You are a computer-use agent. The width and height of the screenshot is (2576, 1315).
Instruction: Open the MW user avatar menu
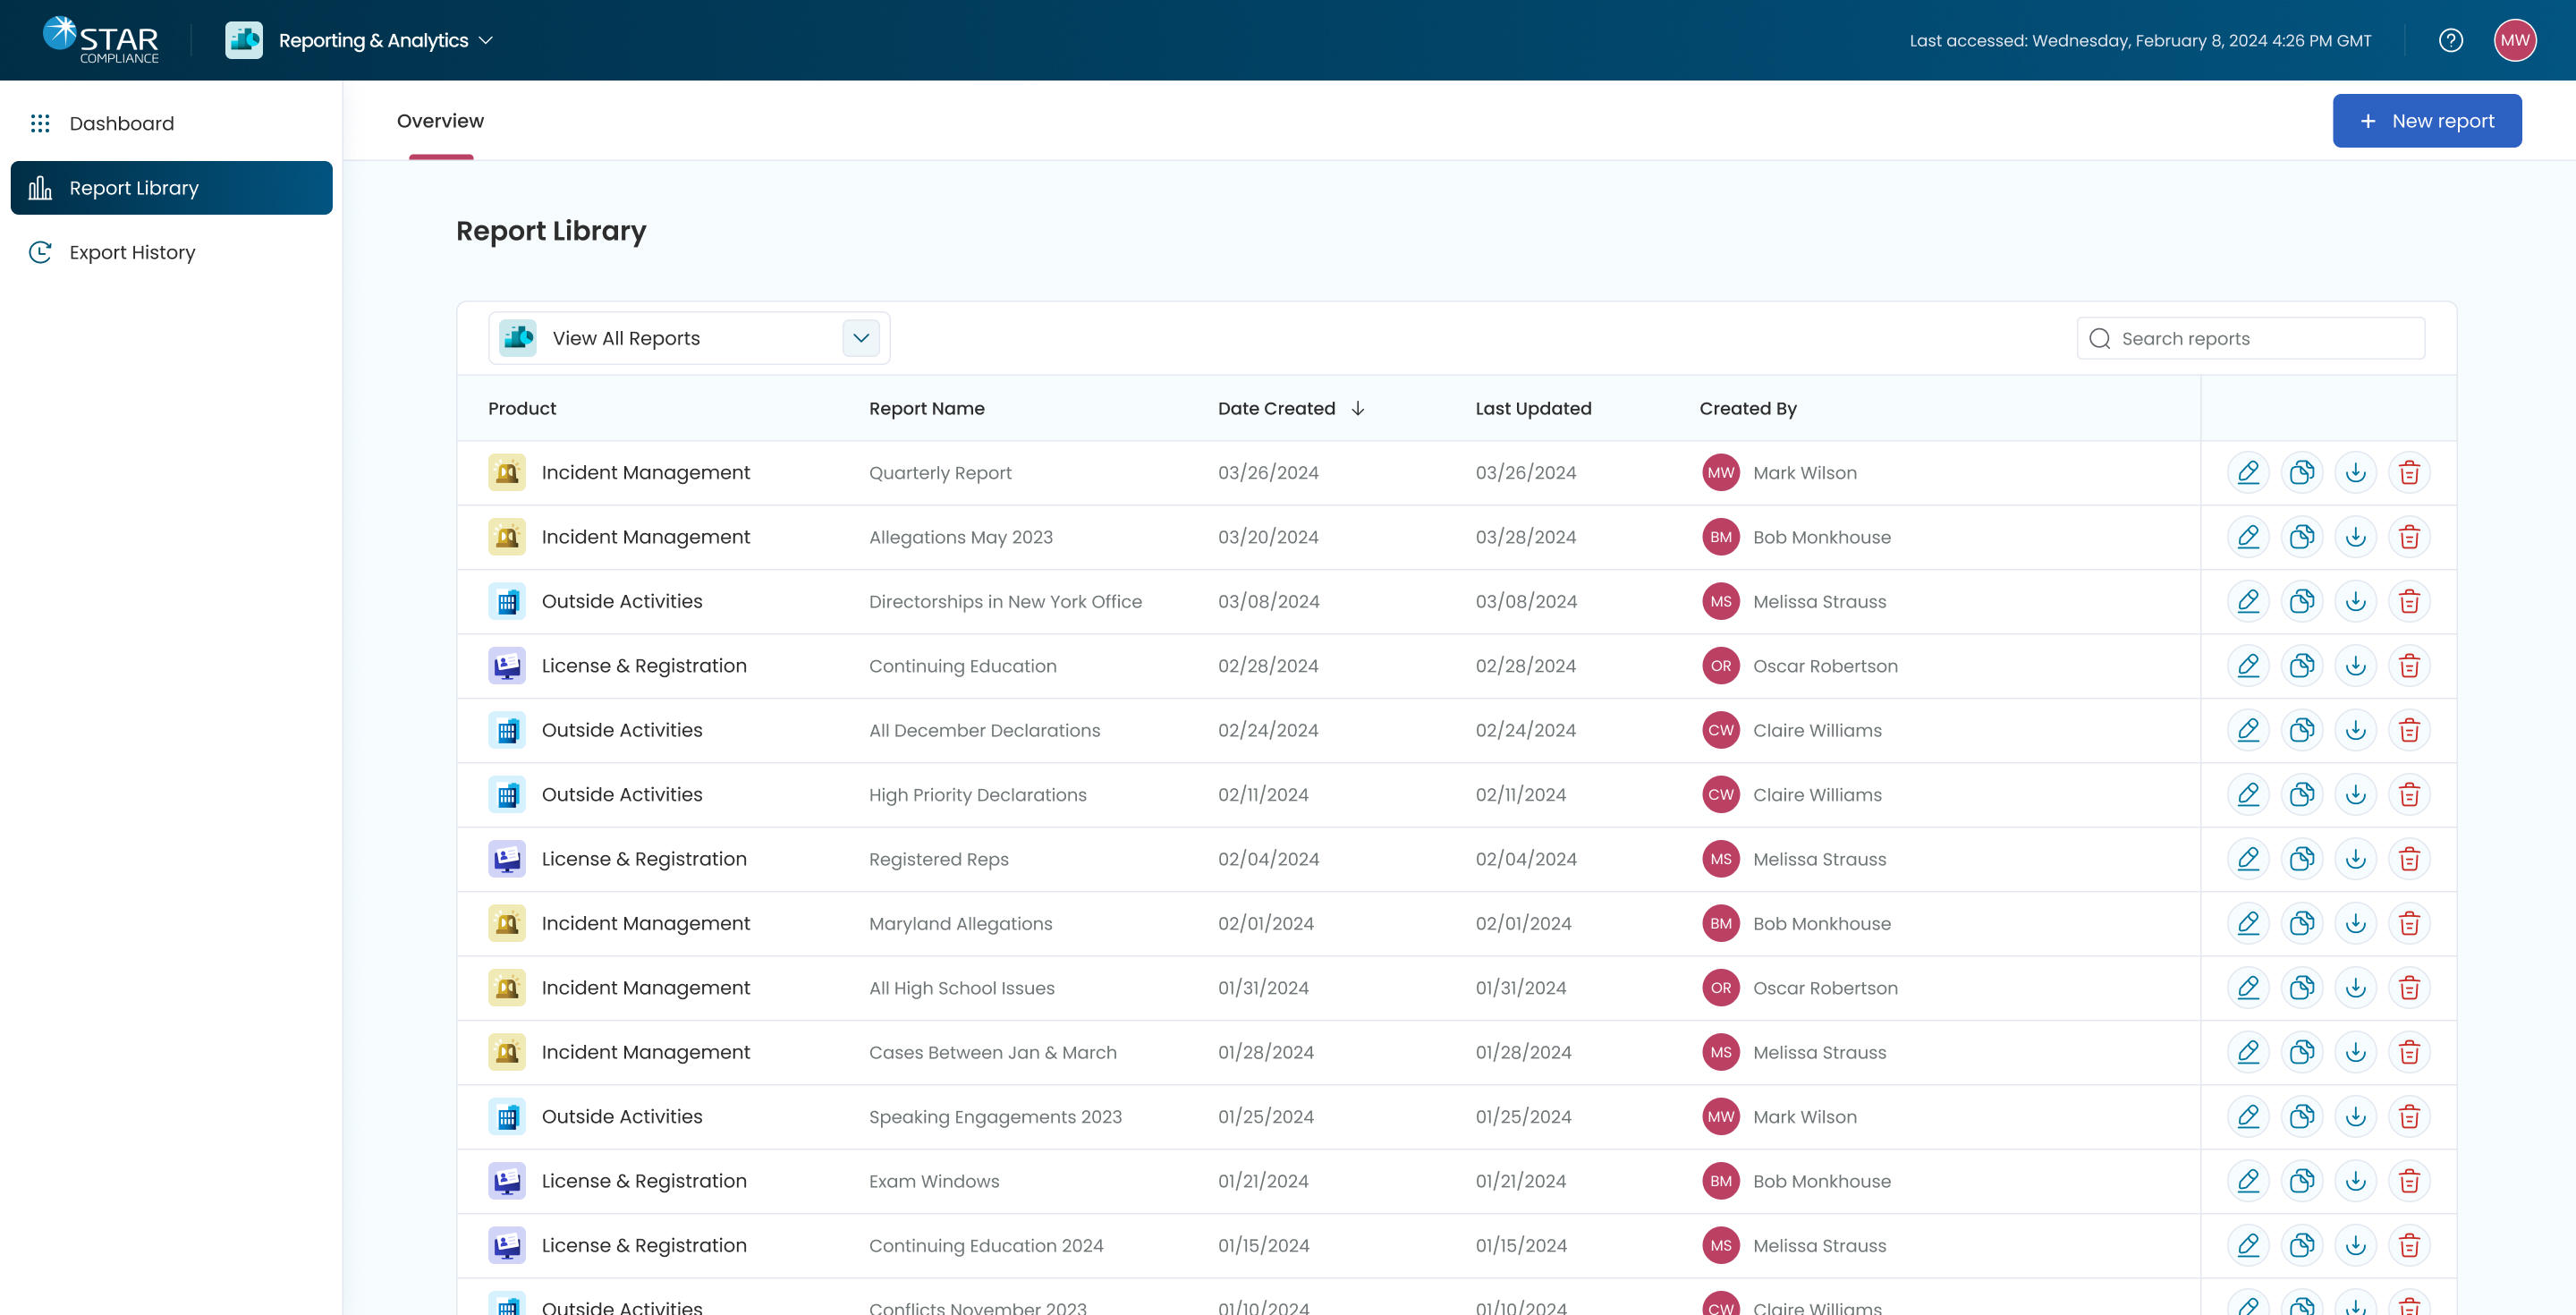2514,40
